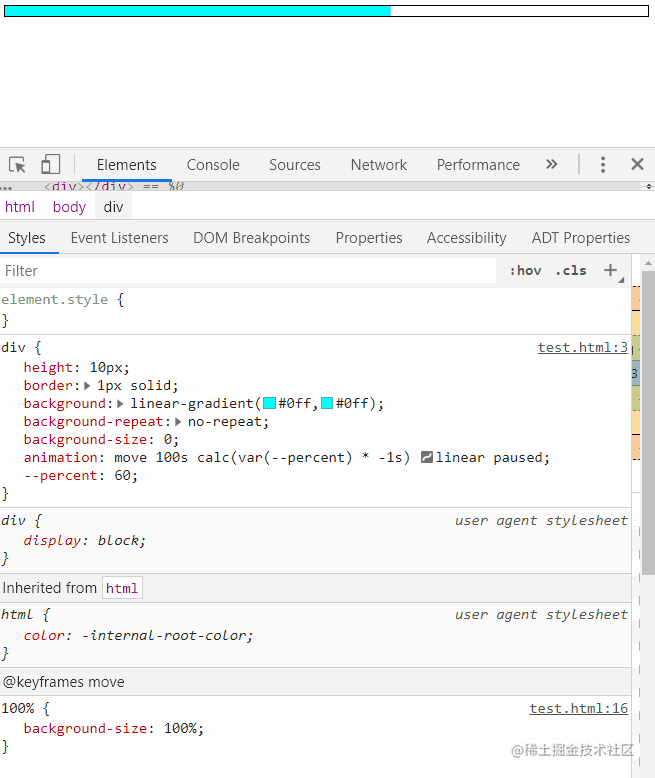Select body in the breadcrumb

69,207
